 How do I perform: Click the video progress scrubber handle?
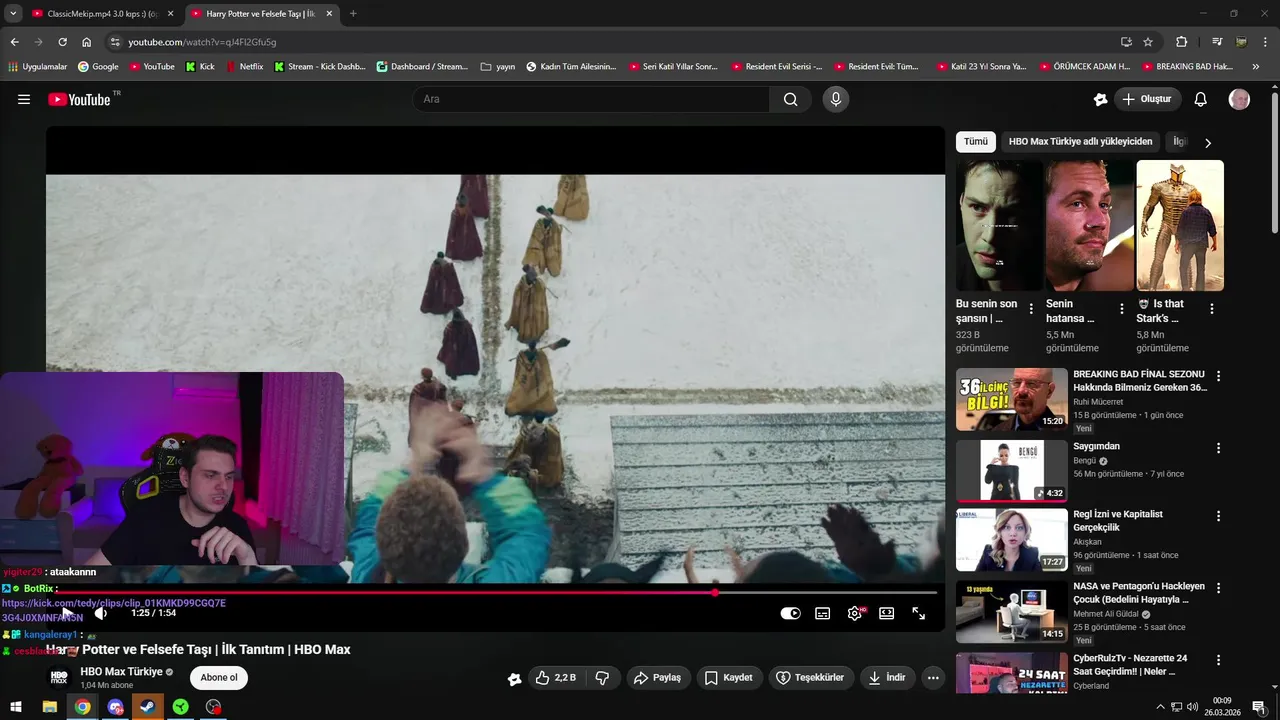point(715,593)
